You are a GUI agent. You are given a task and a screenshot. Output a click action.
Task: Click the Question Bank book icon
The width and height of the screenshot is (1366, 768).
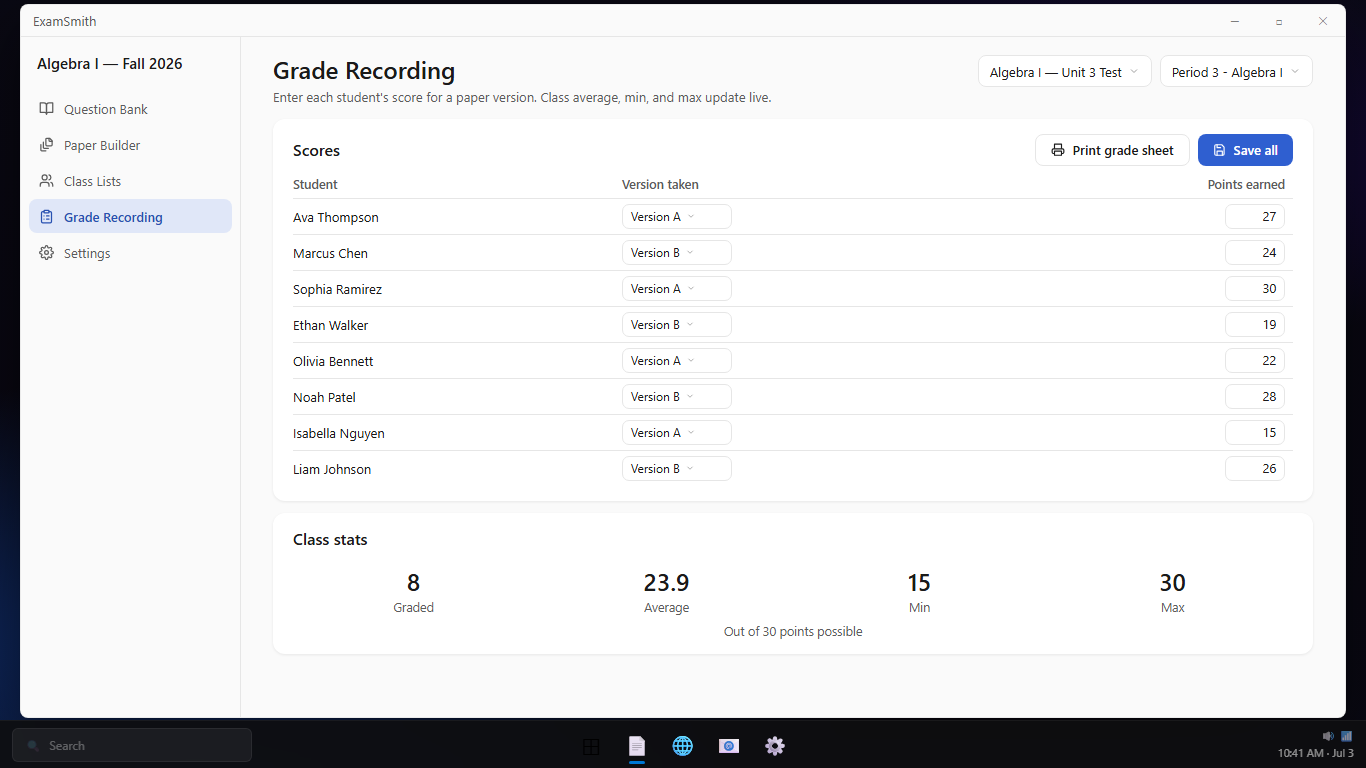pyautogui.click(x=46, y=109)
